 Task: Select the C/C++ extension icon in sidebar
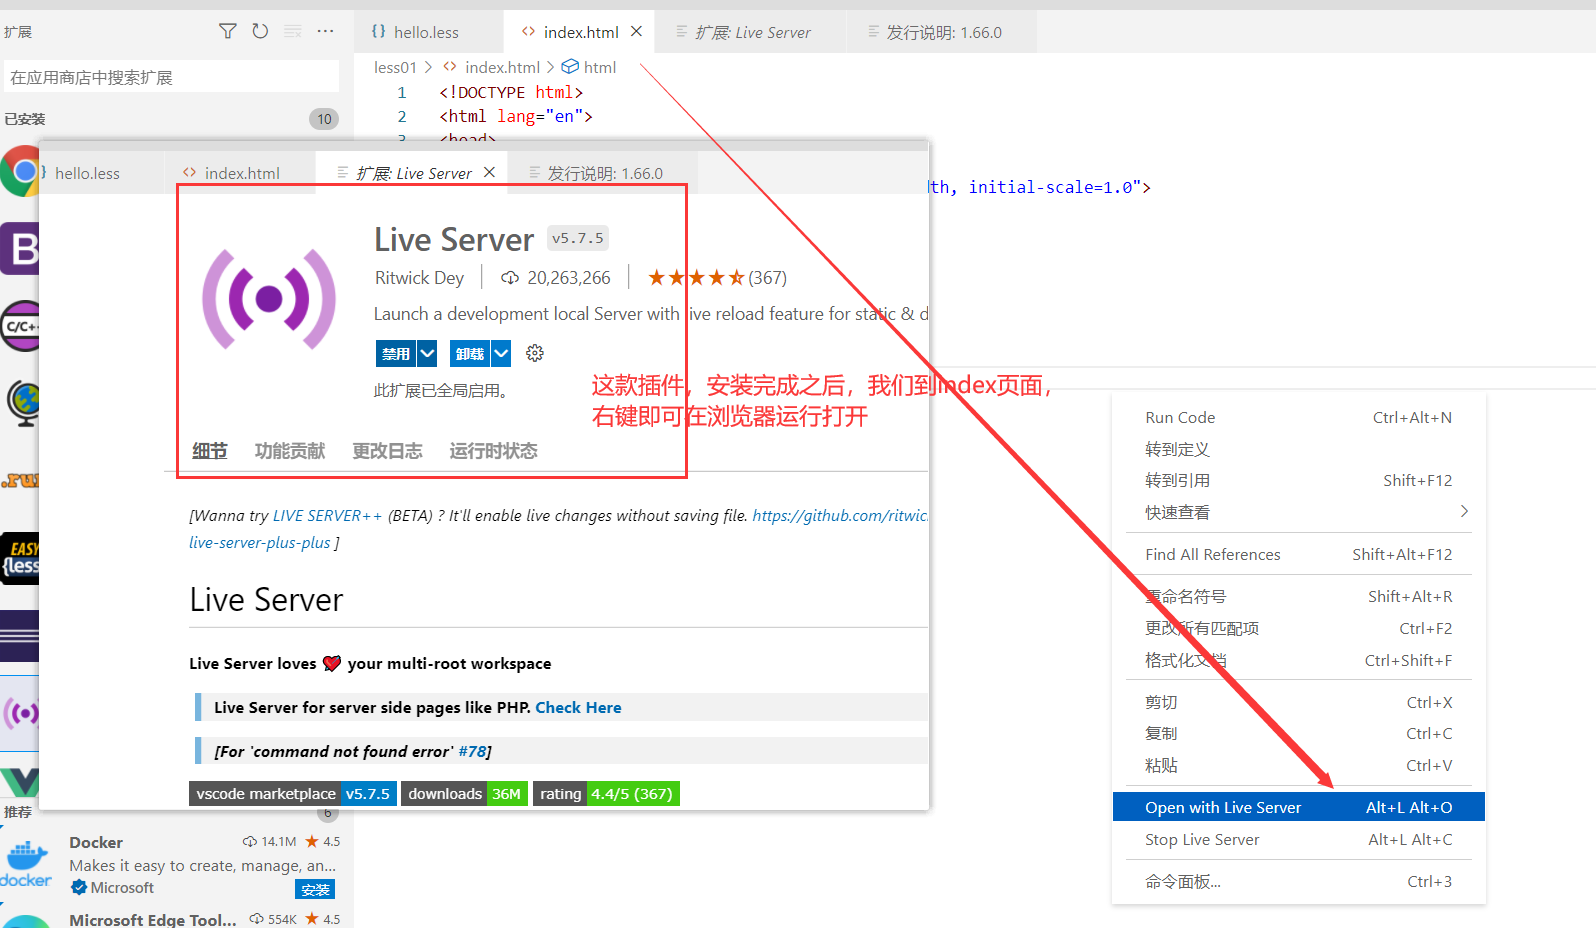click(x=20, y=326)
